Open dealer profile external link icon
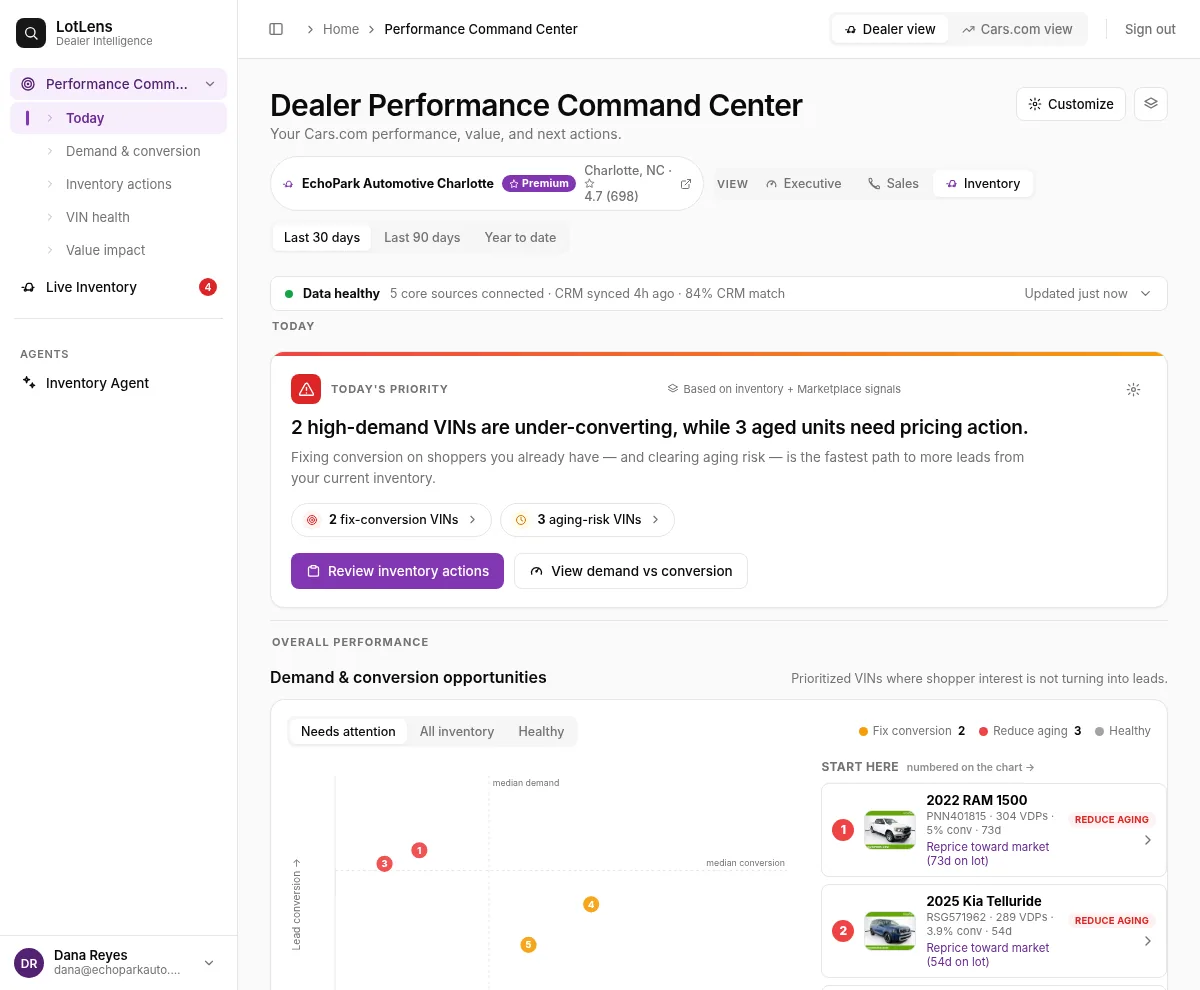Viewport: 1200px width, 990px height. pyautogui.click(x=686, y=184)
